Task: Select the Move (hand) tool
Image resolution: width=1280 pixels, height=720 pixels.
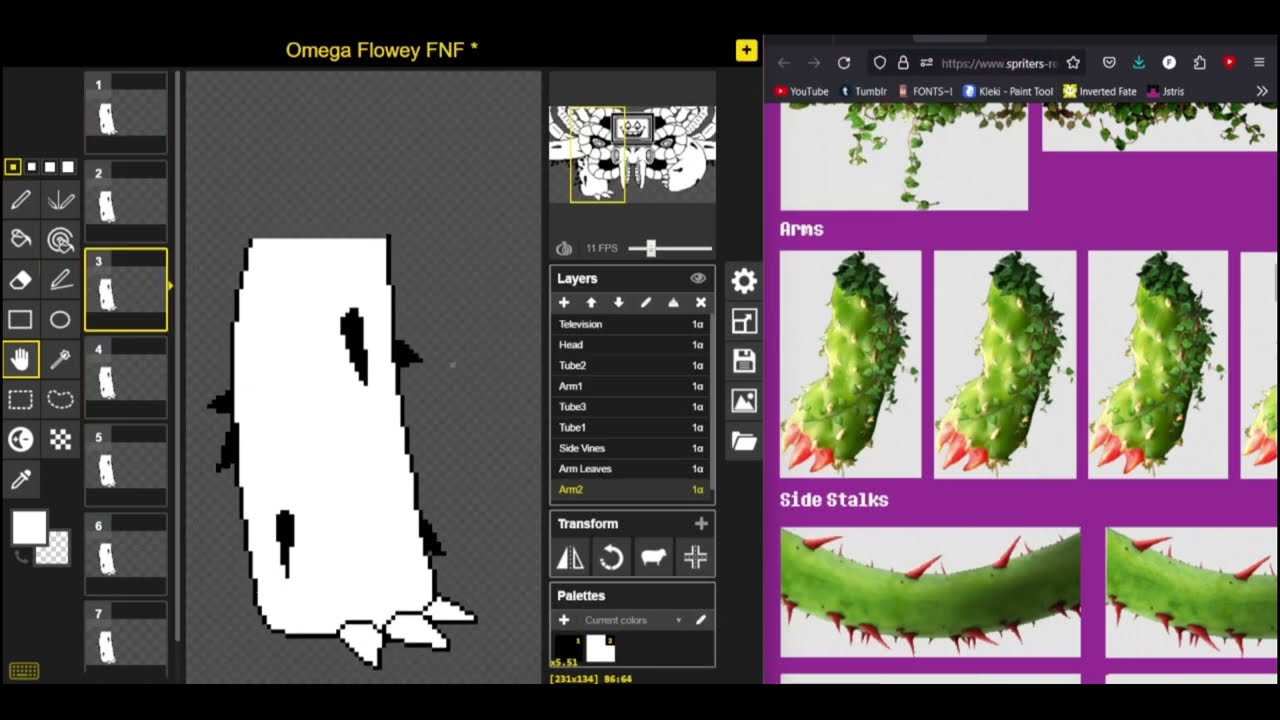Action: point(21,359)
